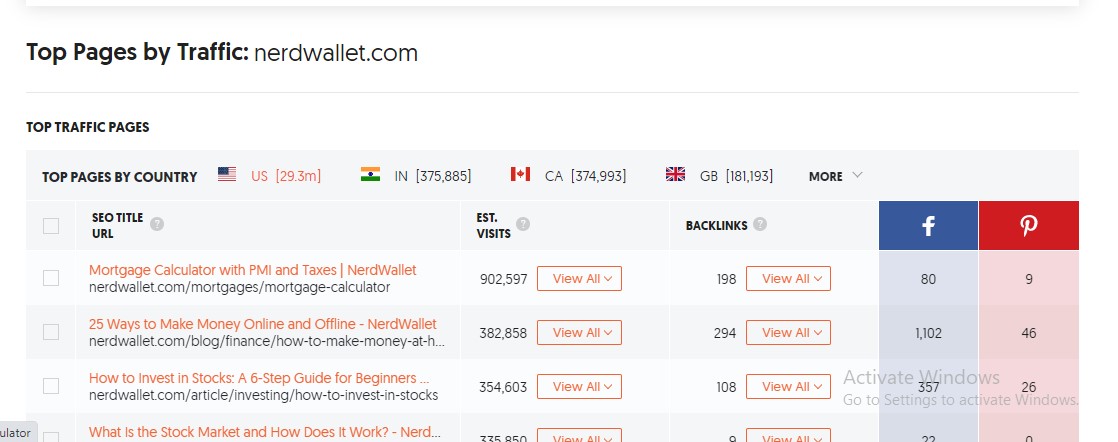The width and height of the screenshot is (1118, 442).
Task: Click help icon next to SEO Title URL
Action: (157, 225)
